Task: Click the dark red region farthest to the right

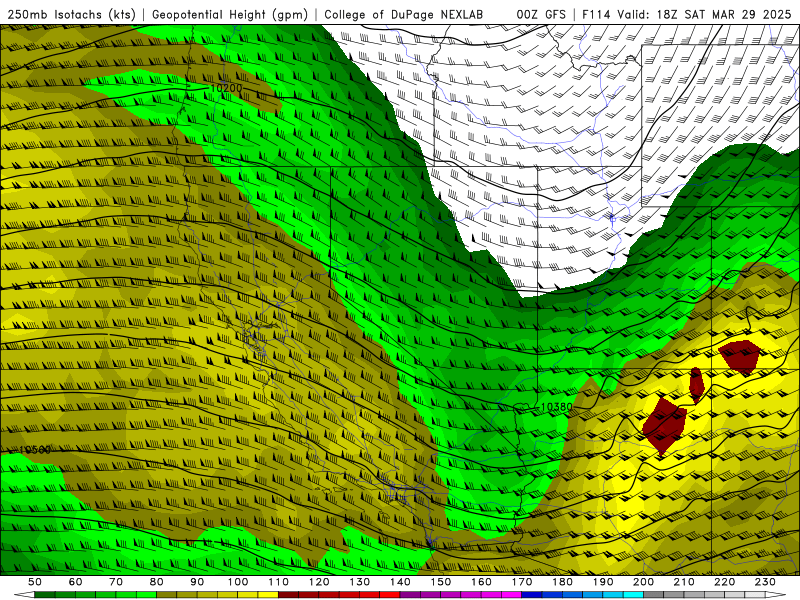Action: point(740,356)
